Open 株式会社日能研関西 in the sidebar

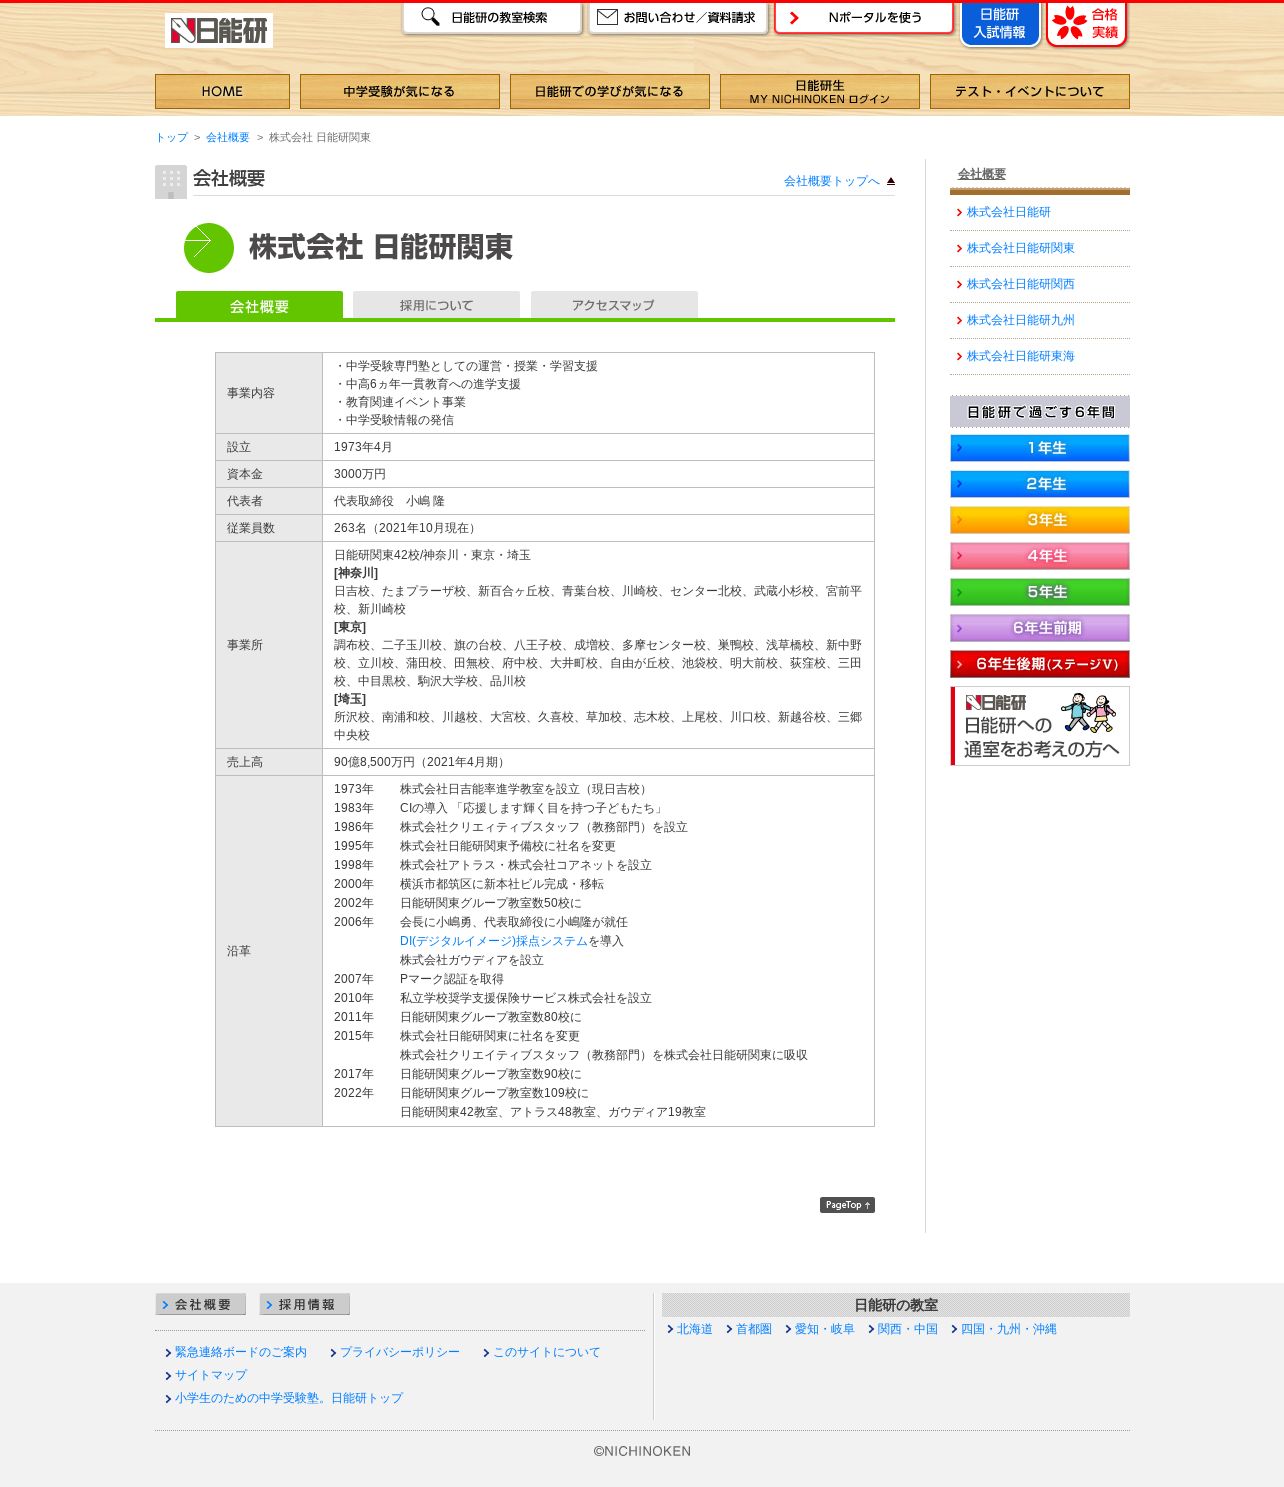1020,284
